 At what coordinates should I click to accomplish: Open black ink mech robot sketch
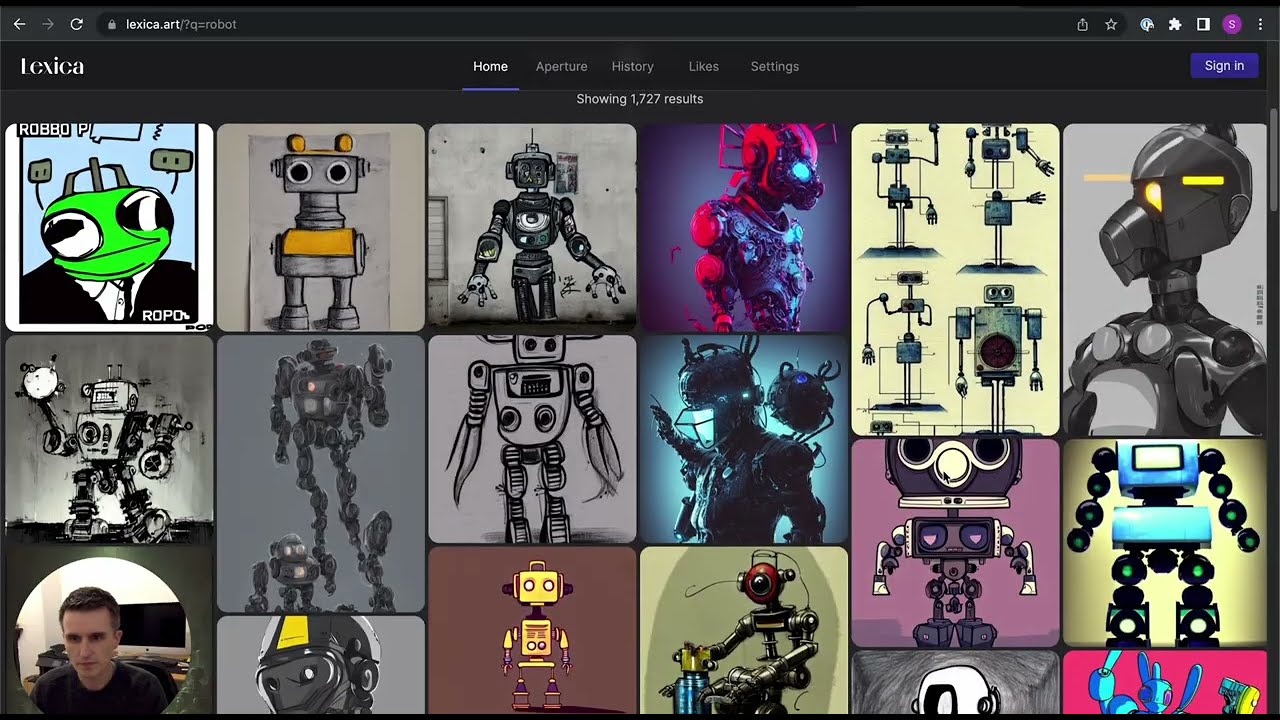pyautogui.click(x=109, y=439)
